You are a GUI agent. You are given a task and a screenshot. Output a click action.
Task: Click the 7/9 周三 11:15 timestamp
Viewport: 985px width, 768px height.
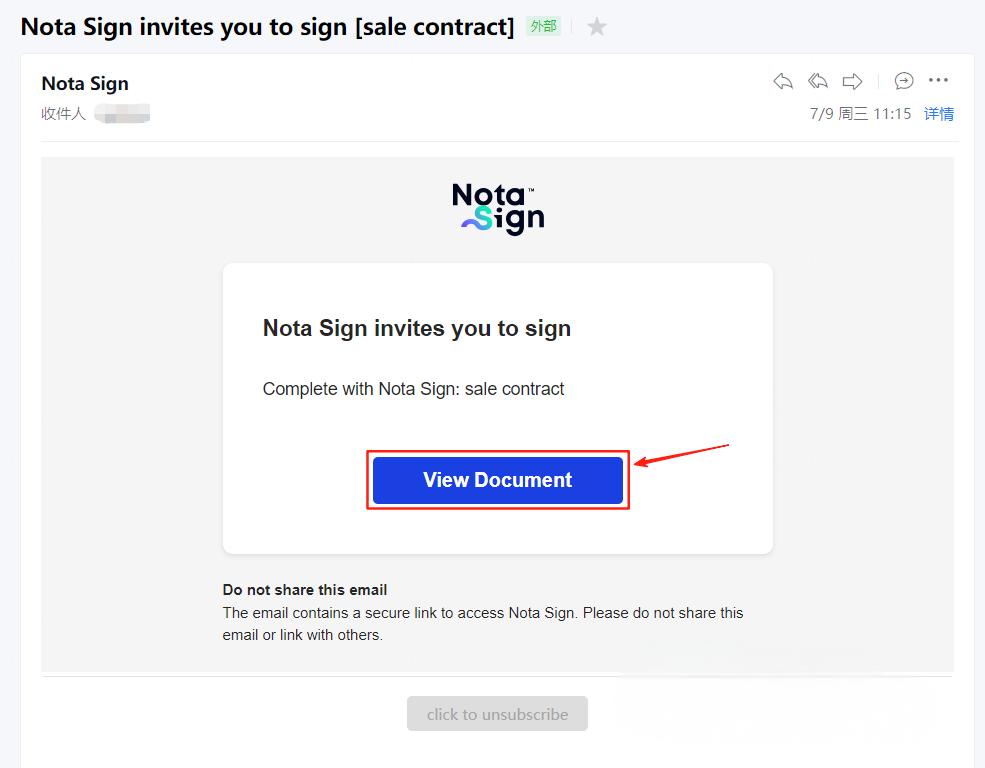[860, 114]
